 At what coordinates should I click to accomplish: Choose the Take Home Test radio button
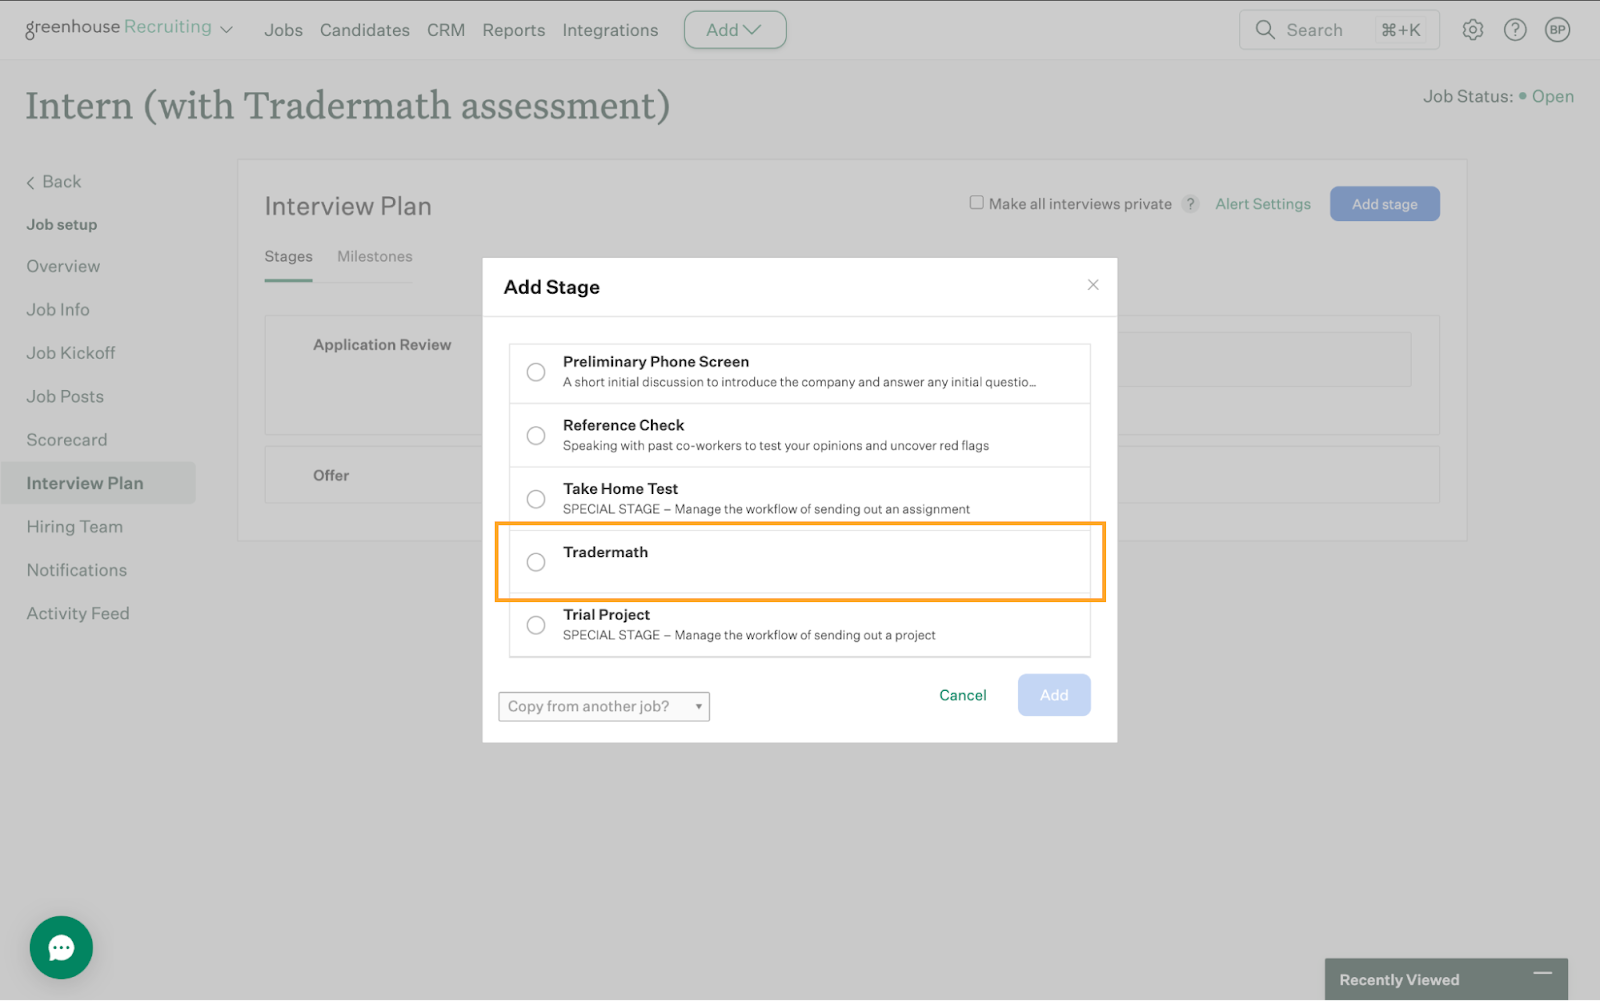[536, 499]
